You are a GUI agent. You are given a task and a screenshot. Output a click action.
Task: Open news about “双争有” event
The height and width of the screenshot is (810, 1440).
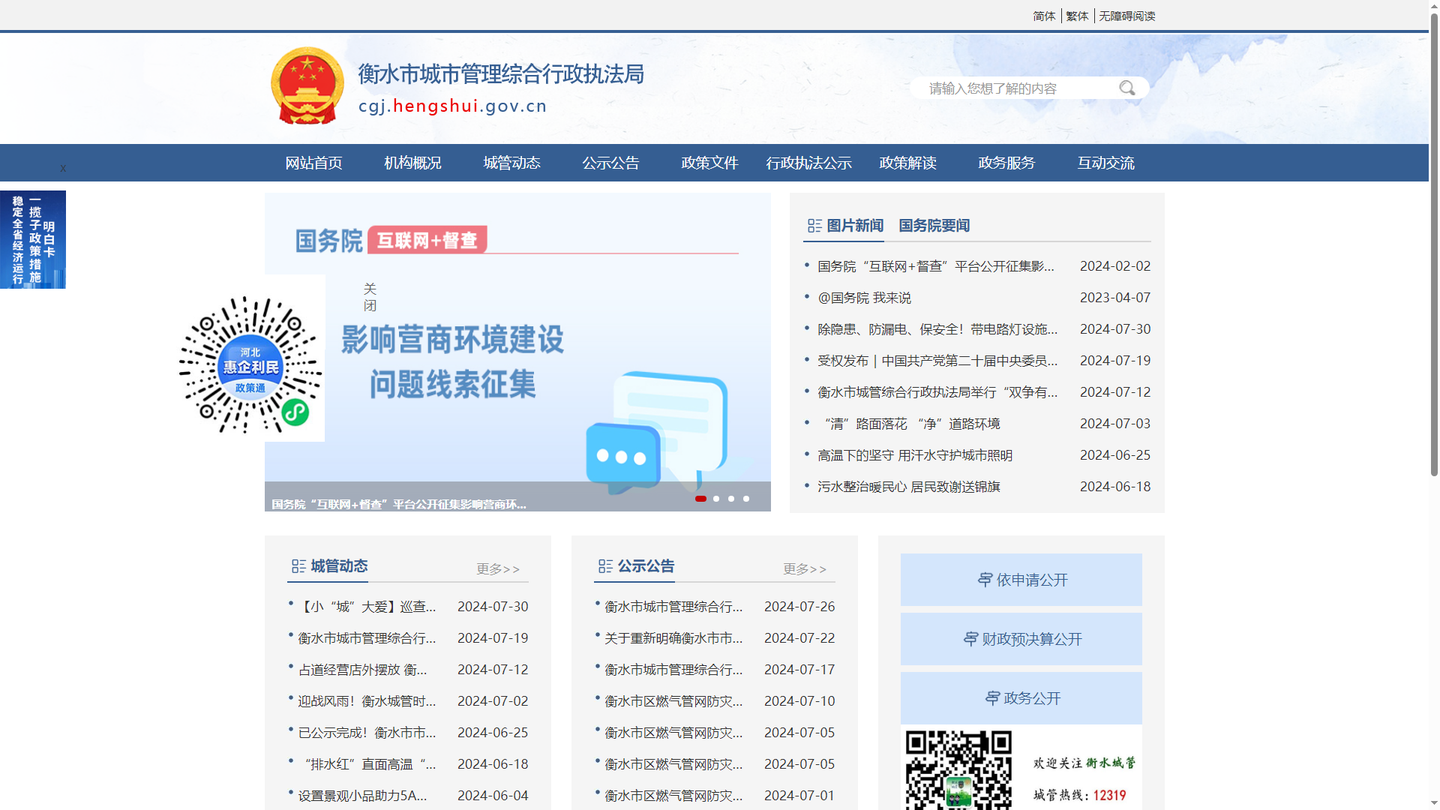[x=937, y=392]
